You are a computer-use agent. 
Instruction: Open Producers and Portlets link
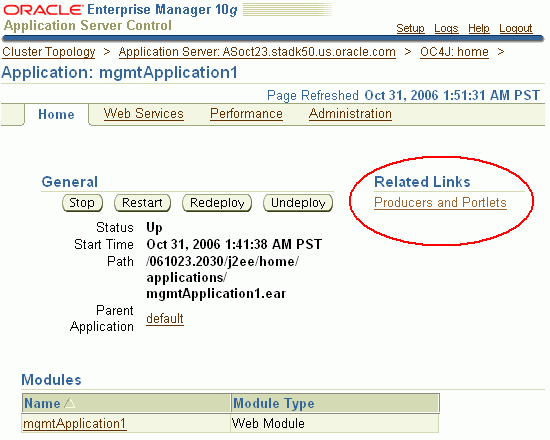(x=440, y=203)
